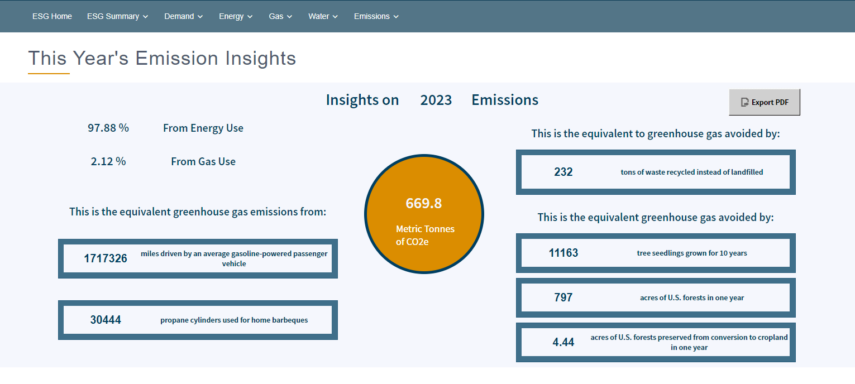The width and height of the screenshot is (855, 384).
Task: Open the Water menu
Action: 323,16
